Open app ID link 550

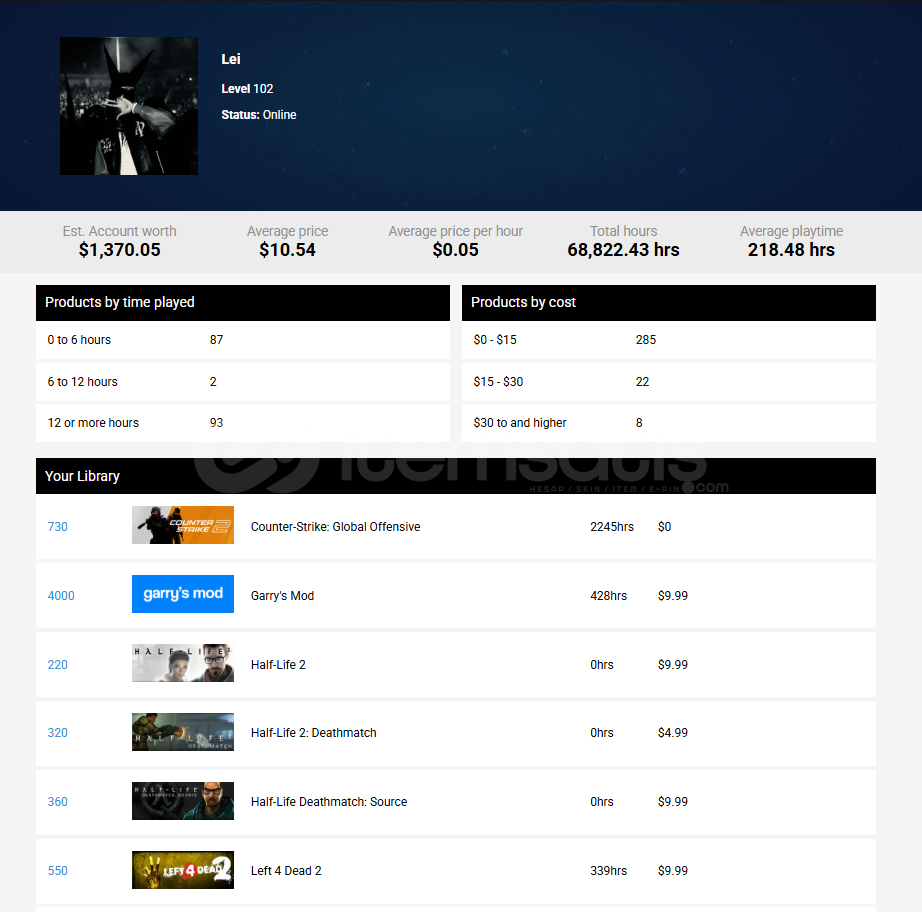(58, 871)
